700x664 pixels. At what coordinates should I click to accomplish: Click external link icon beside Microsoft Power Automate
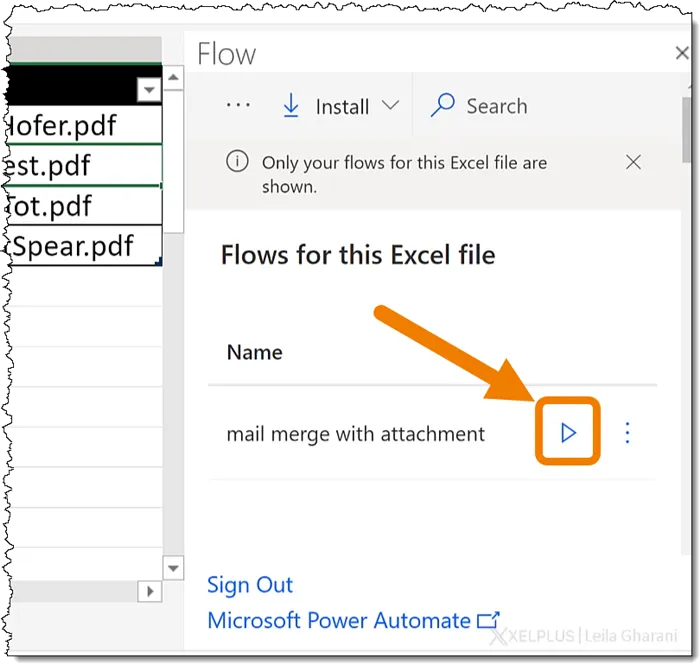(489, 621)
